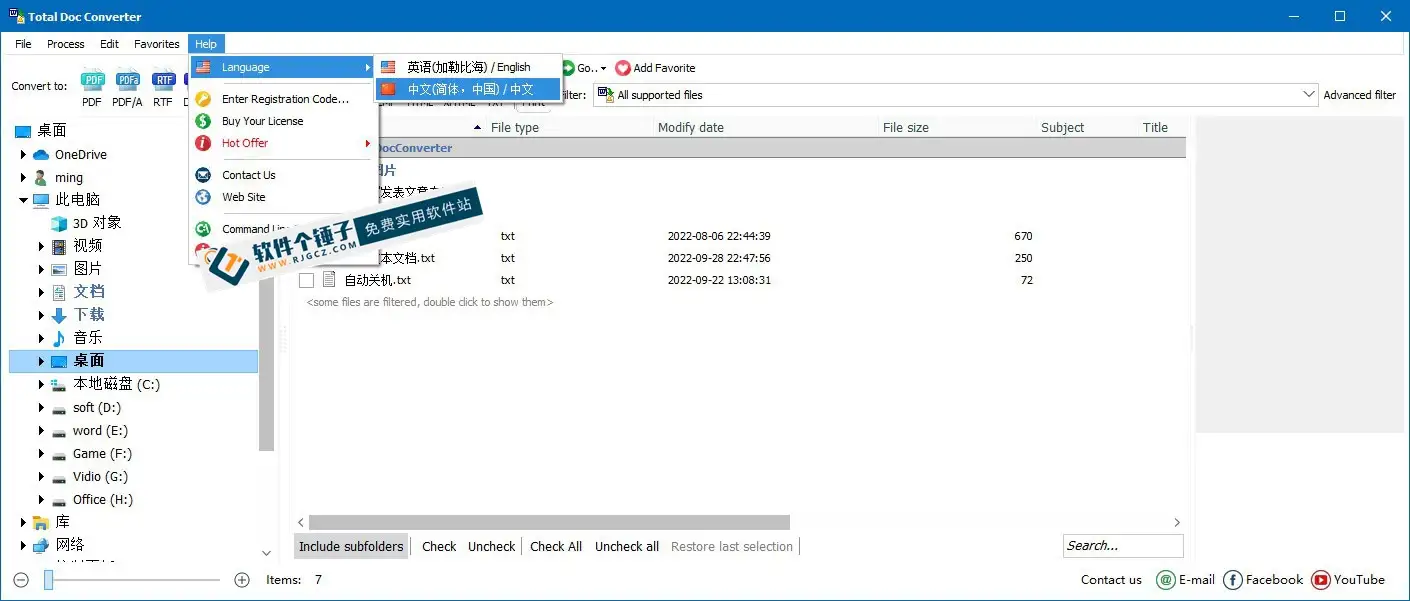Open the YouTube icon in status bar
This screenshot has width=1410, height=601.
1321,580
